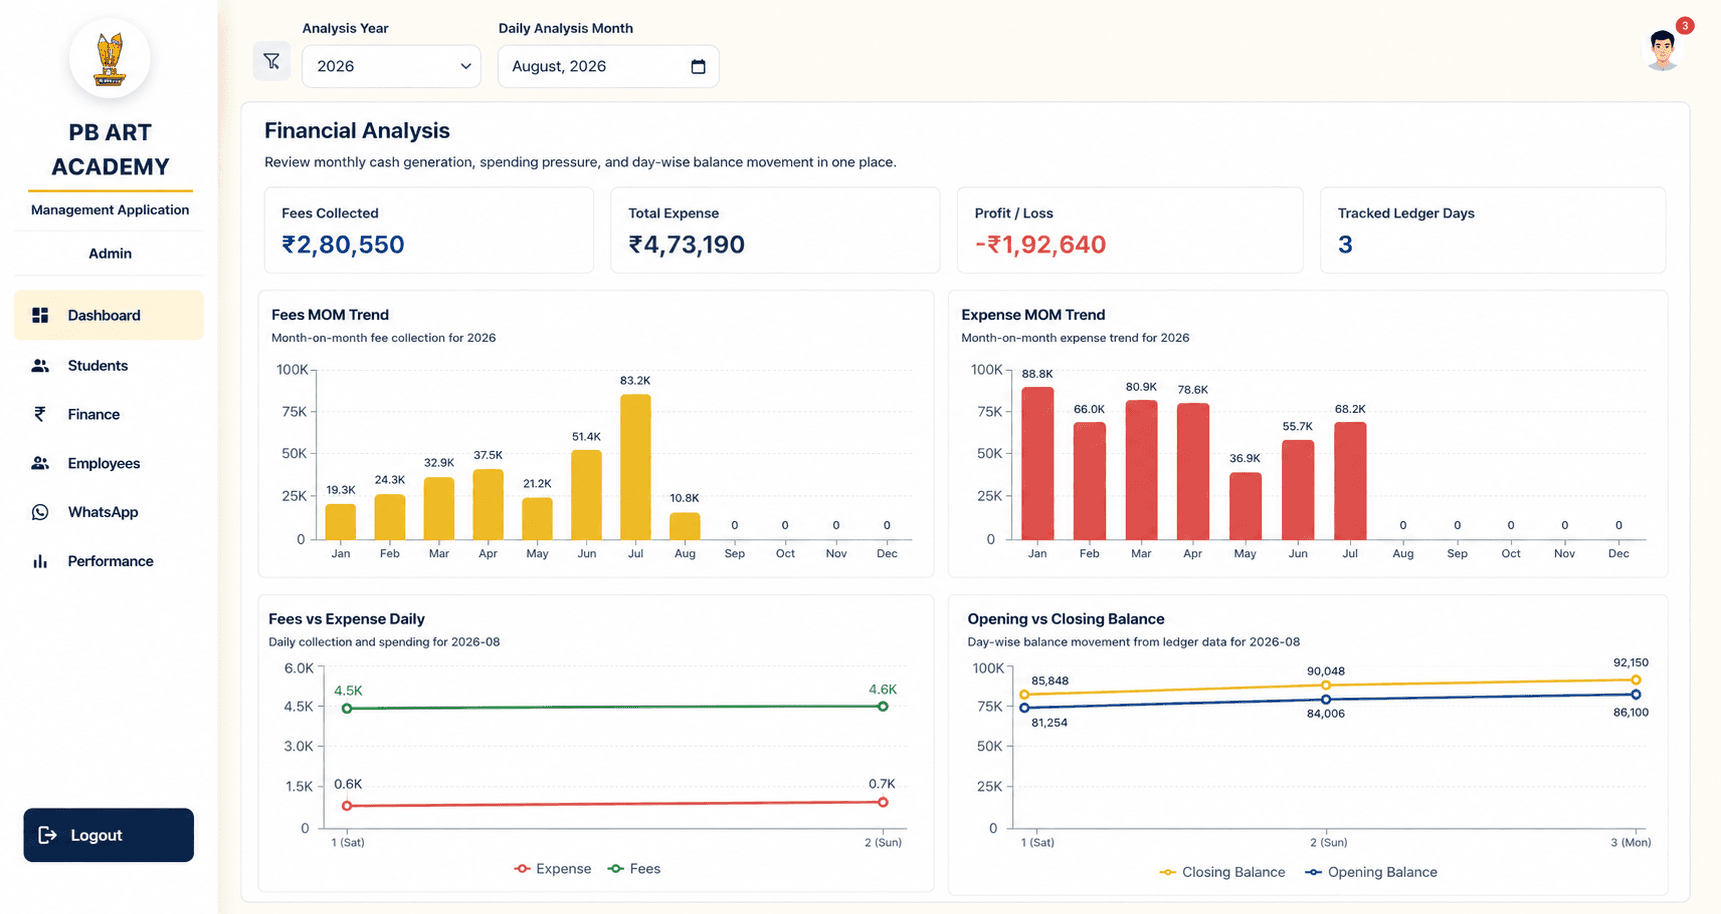Navigate to the Finance page
The height and width of the screenshot is (914, 1721).
coord(109,414)
